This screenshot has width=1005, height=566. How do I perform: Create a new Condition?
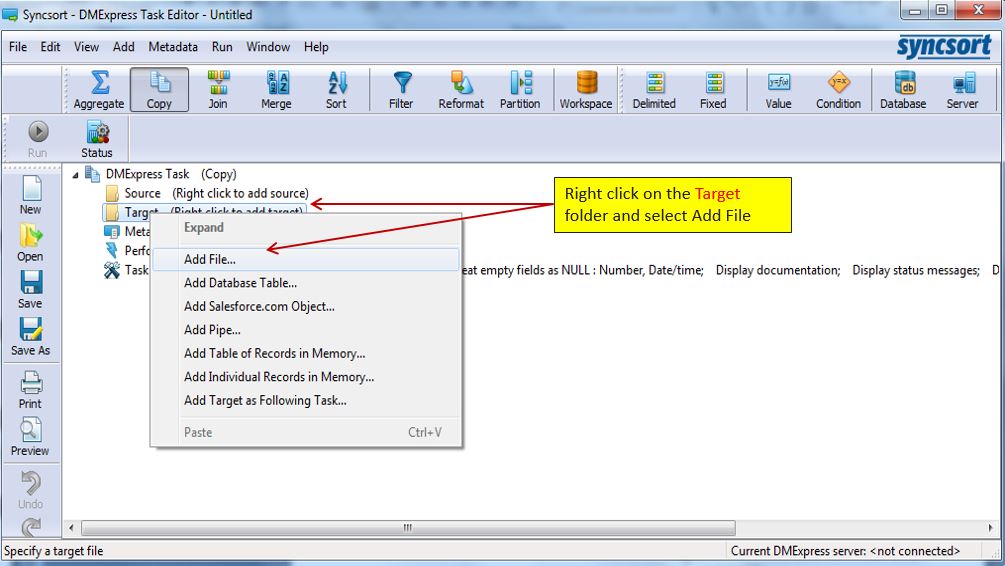click(838, 90)
